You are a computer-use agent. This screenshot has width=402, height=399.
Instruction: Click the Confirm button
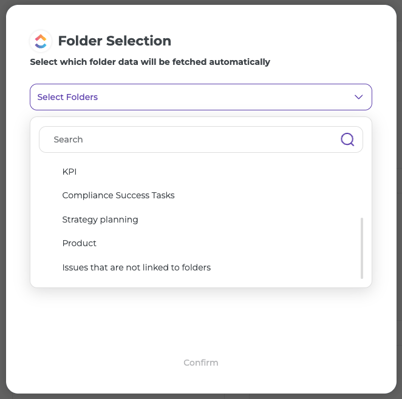tap(201, 363)
